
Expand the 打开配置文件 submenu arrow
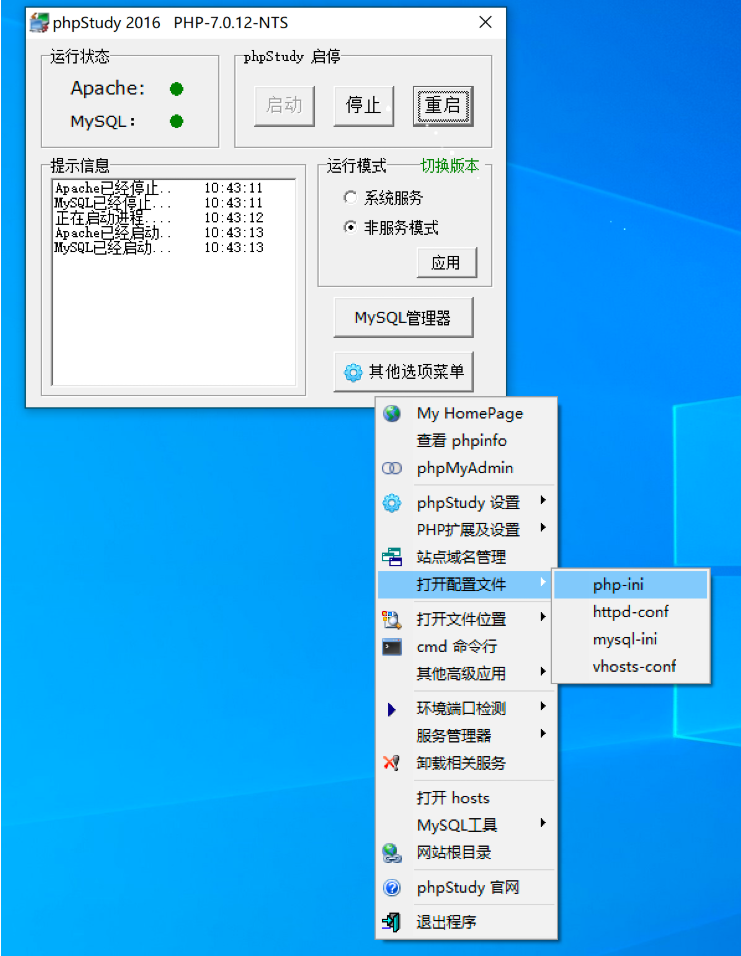[x=543, y=582]
